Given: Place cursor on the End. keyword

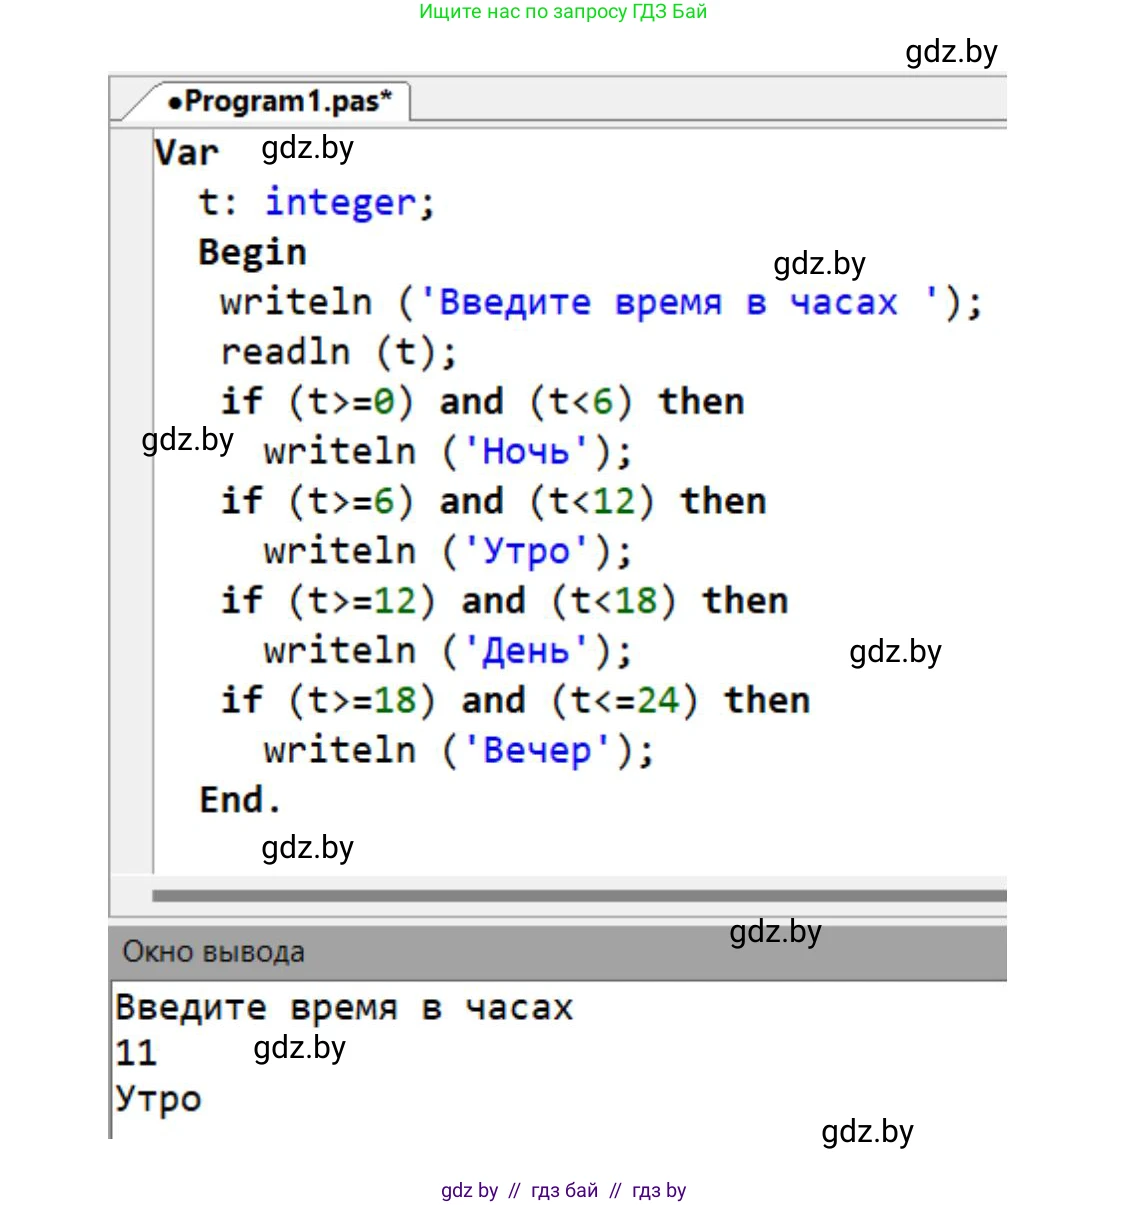Looking at the screenshot, I should point(240,800).
